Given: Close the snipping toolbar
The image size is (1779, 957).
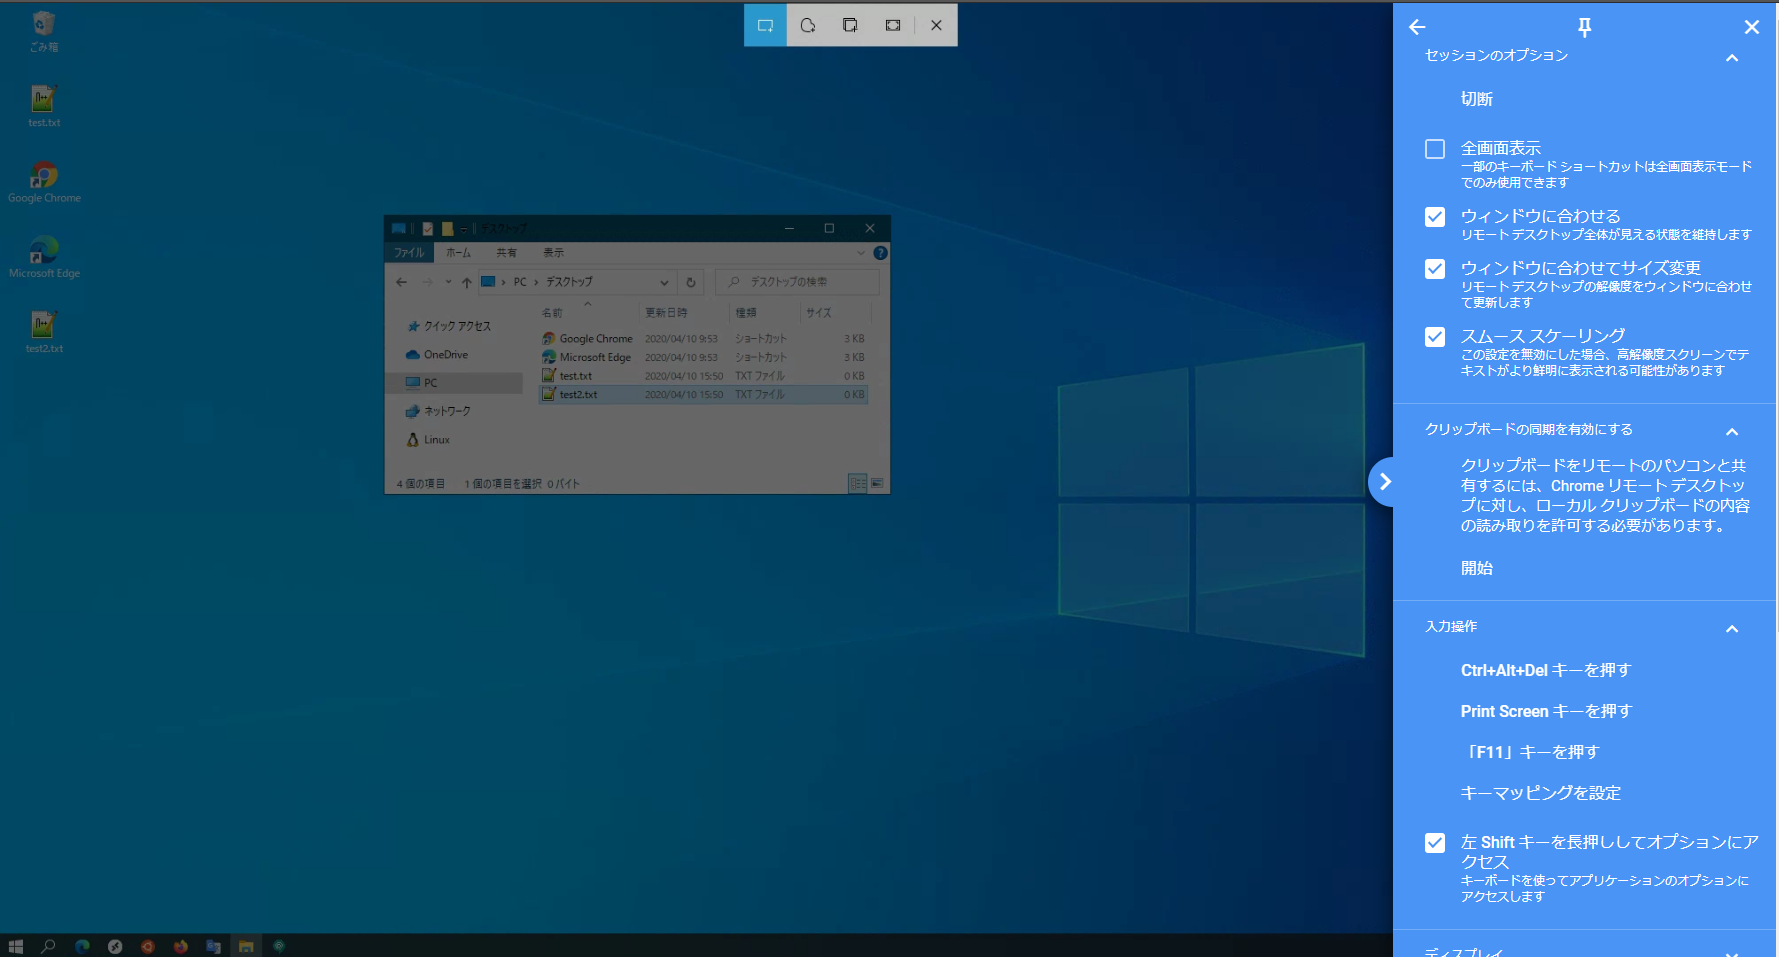Looking at the screenshot, I should click(936, 25).
